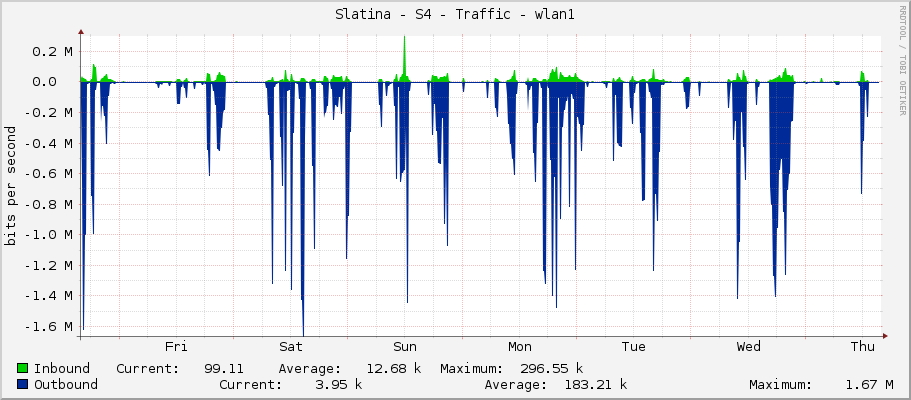Click the '0.0' y-axis value
This screenshot has height=400, width=911.
click(x=44, y=82)
